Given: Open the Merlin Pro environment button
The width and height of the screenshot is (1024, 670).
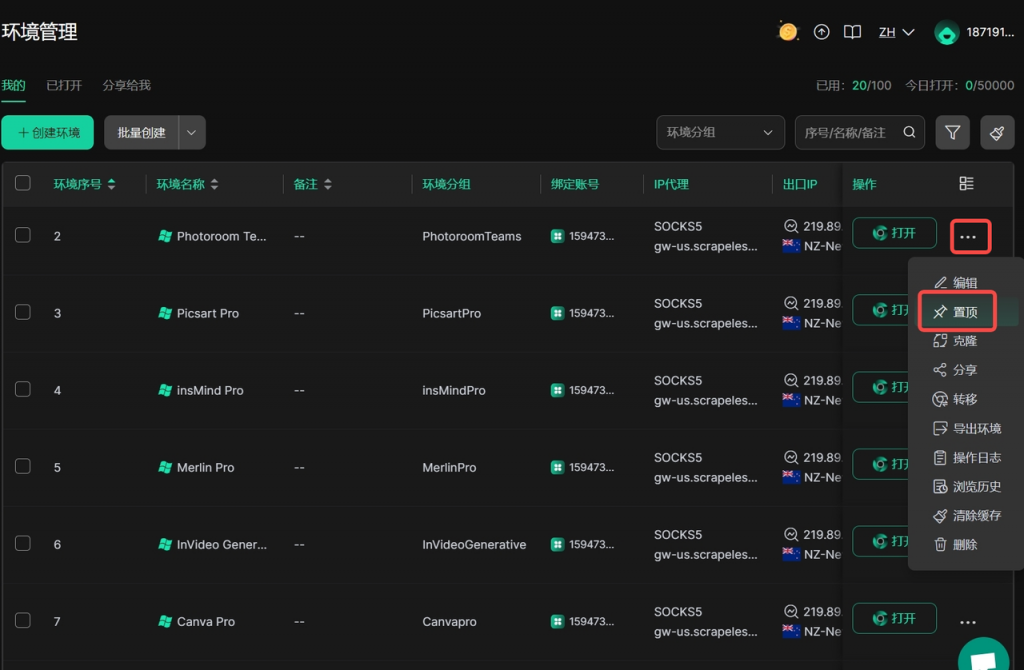Looking at the screenshot, I should pos(881,464).
